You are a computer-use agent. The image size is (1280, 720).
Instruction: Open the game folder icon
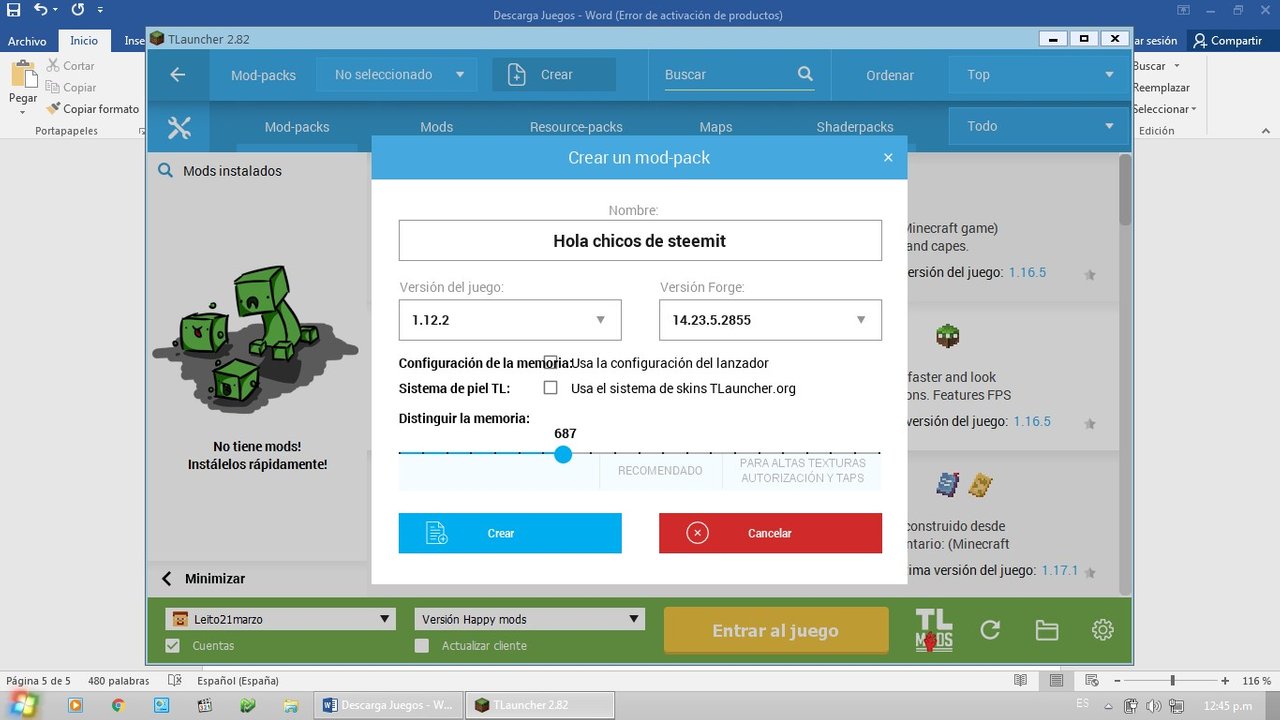pos(1047,630)
